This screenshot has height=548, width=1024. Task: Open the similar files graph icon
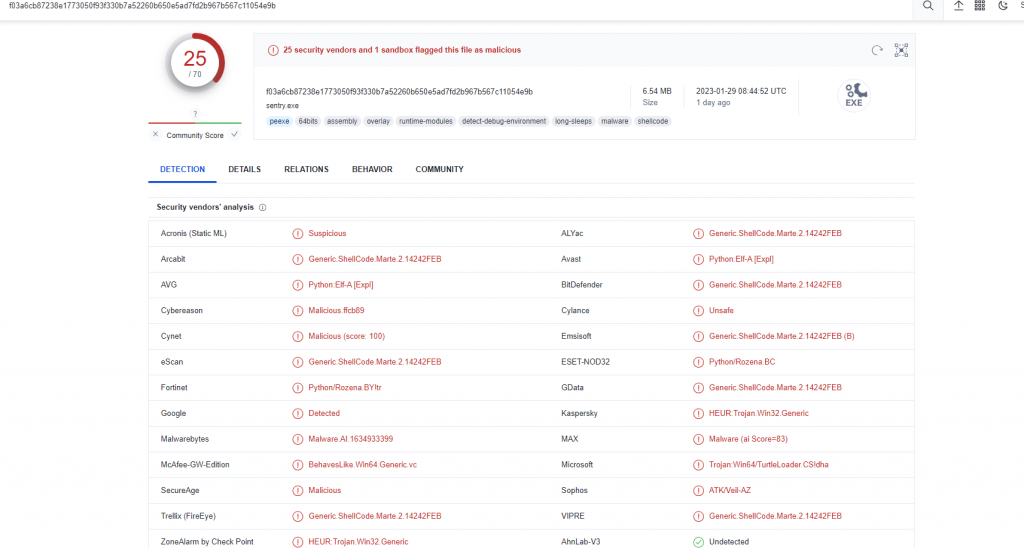tap(901, 50)
